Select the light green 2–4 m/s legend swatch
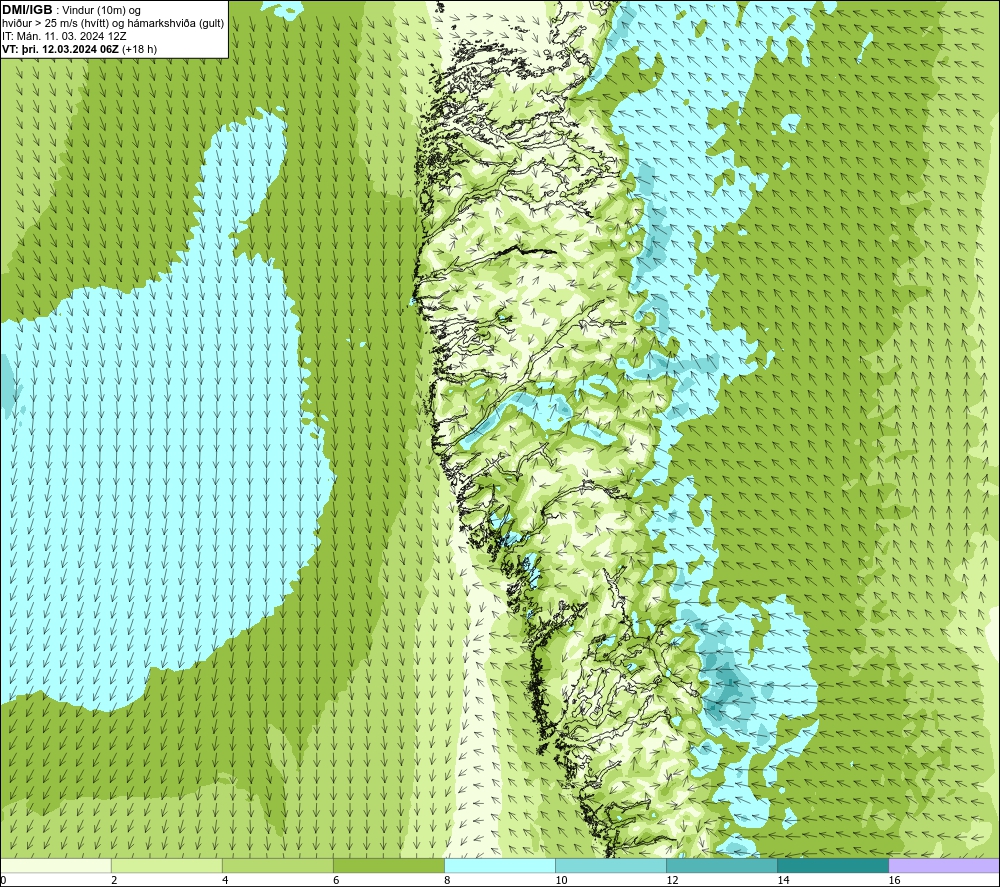Screen dimensions: 1000x887 pos(167,865)
